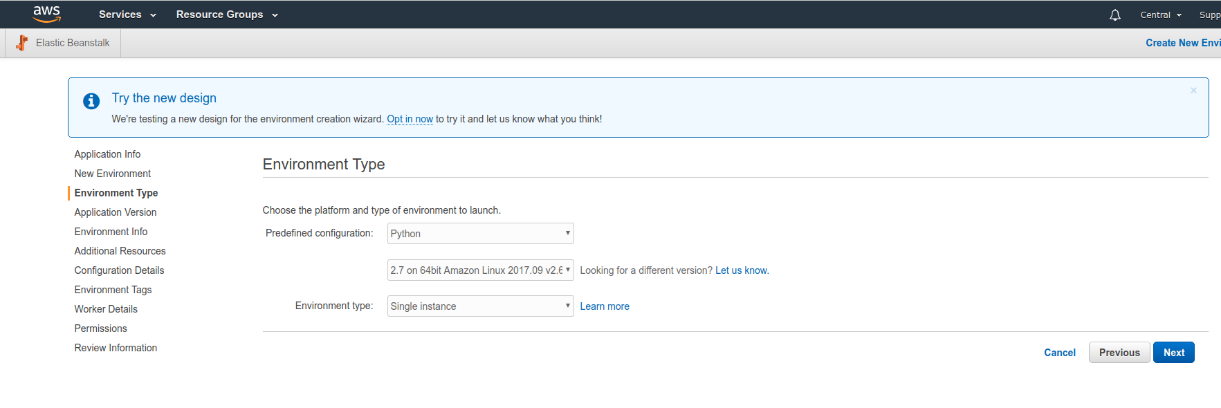Expand the Central region dropdown

(1161, 15)
